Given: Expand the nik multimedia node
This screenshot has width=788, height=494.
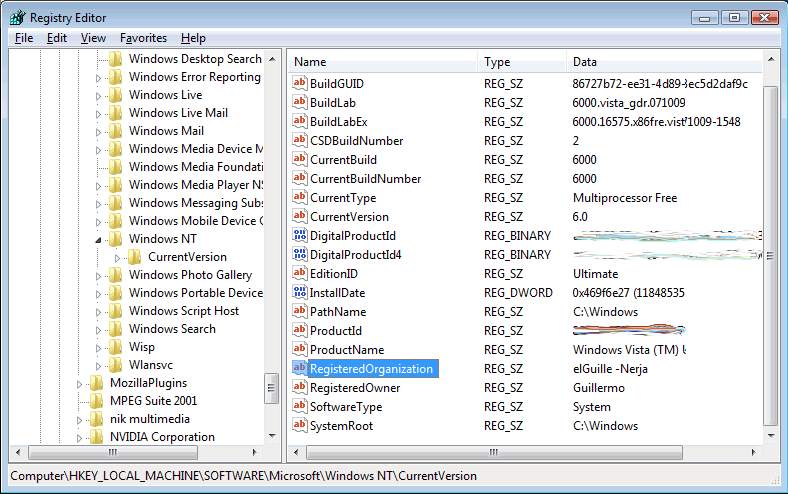Looking at the screenshot, I should point(79,420).
